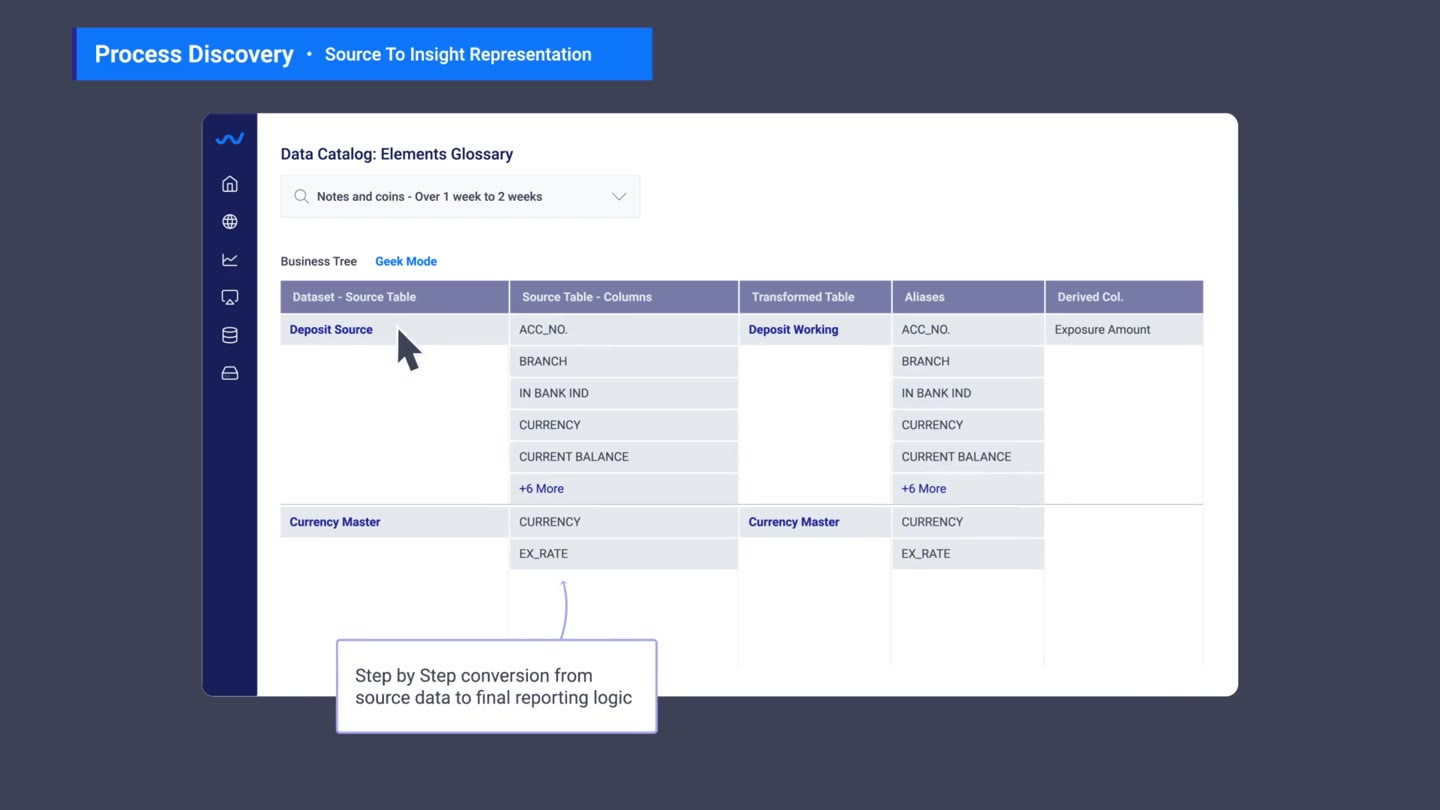Expand +6 More under Aliases
This screenshot has width=1440, height=810.
[923, 489]
